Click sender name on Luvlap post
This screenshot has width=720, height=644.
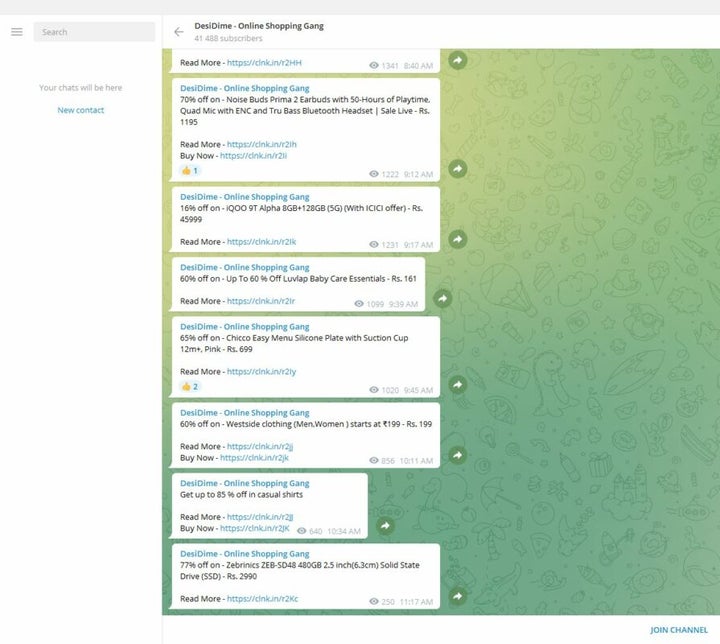click(x=244, y=268)
